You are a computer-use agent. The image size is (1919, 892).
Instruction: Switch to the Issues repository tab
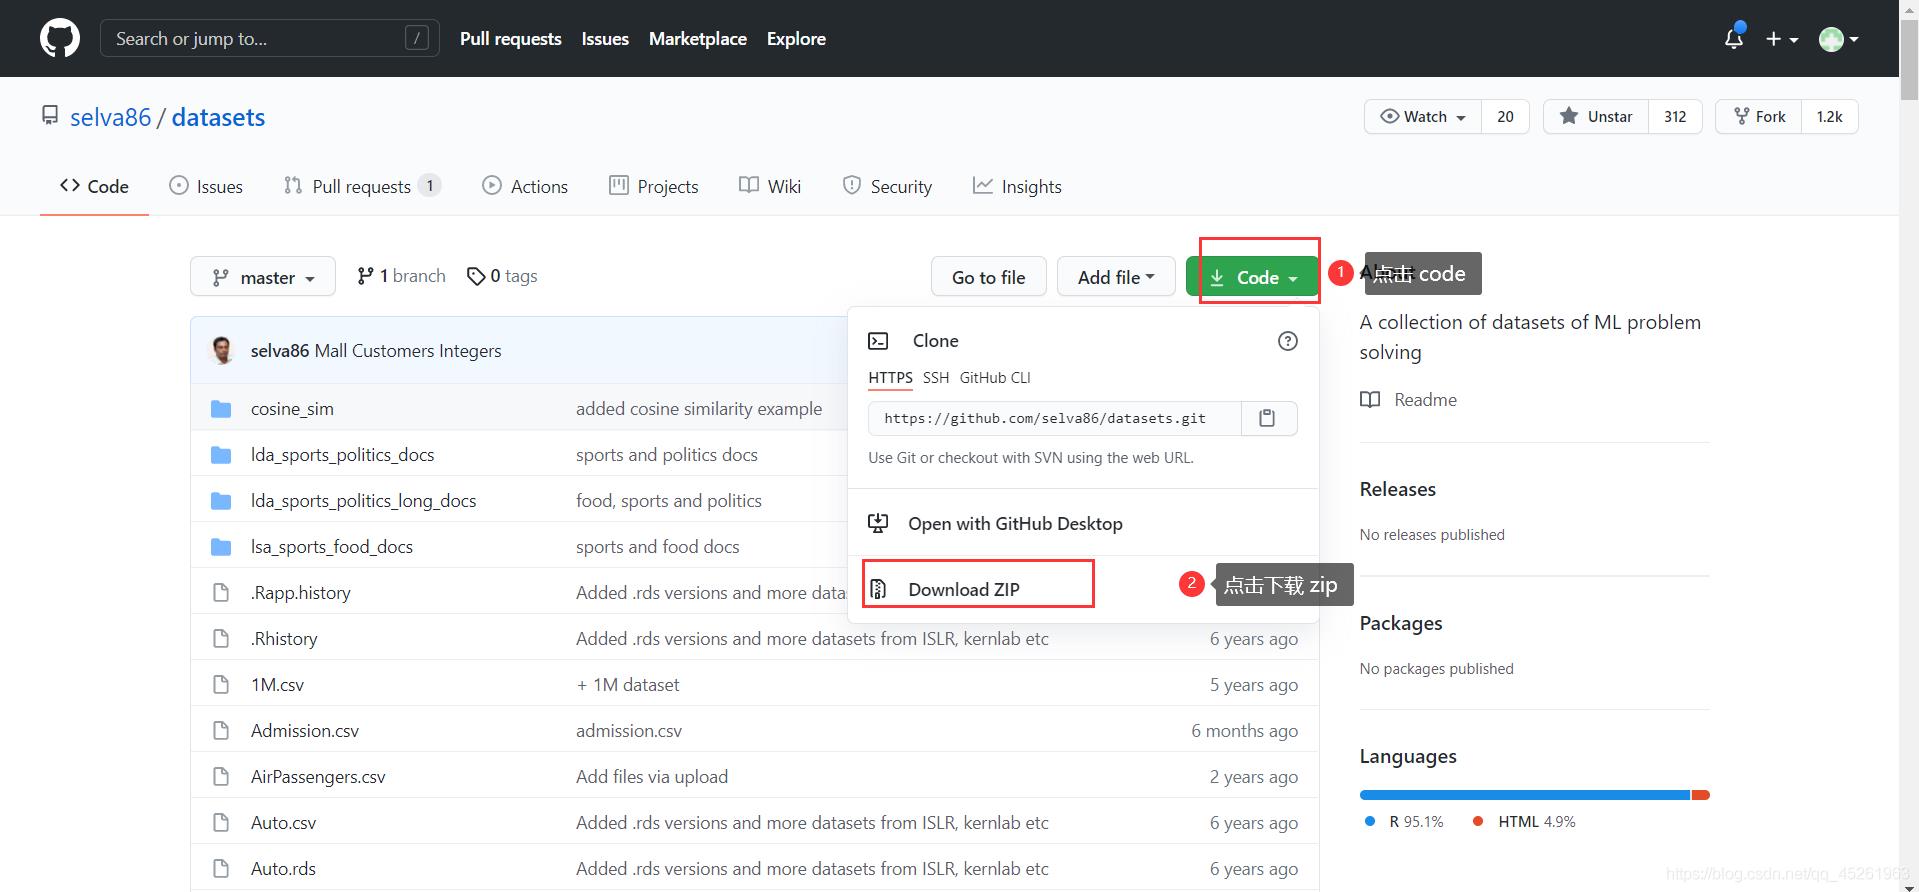point(206,186)
